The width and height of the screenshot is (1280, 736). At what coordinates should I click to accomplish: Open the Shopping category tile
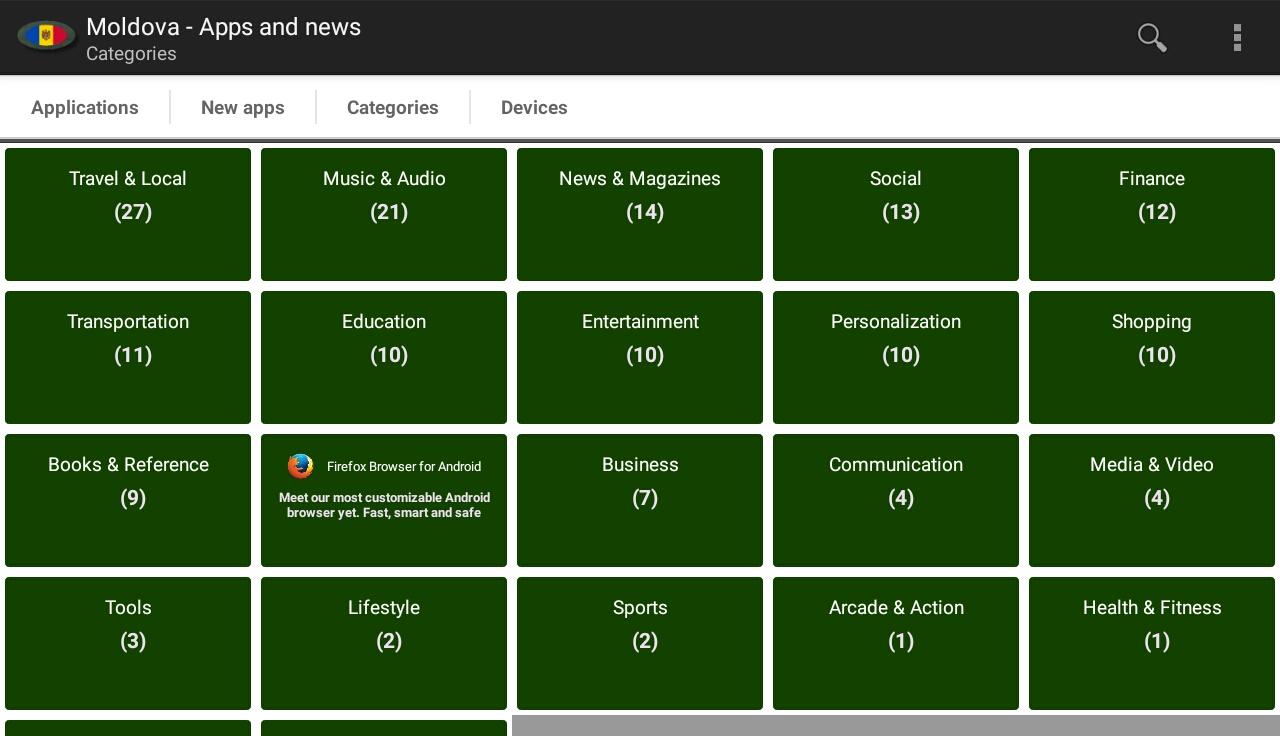click(1152, 357)
